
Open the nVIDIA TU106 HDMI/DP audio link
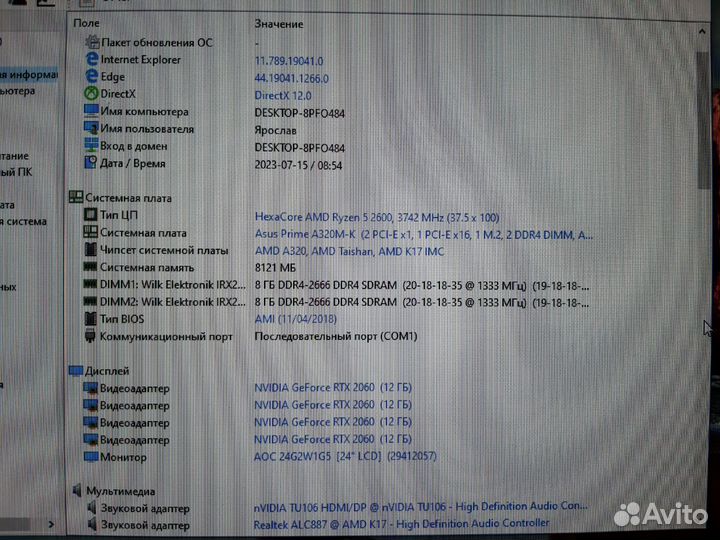pos(421,507)
